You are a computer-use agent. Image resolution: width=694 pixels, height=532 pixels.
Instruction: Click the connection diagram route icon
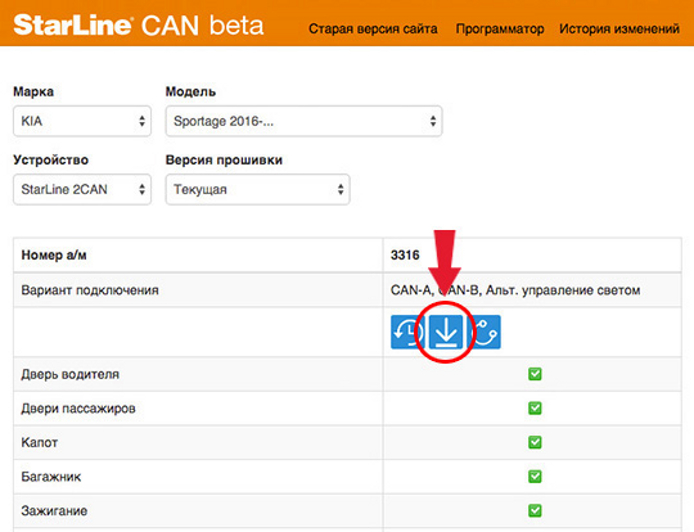pos(484,332)
